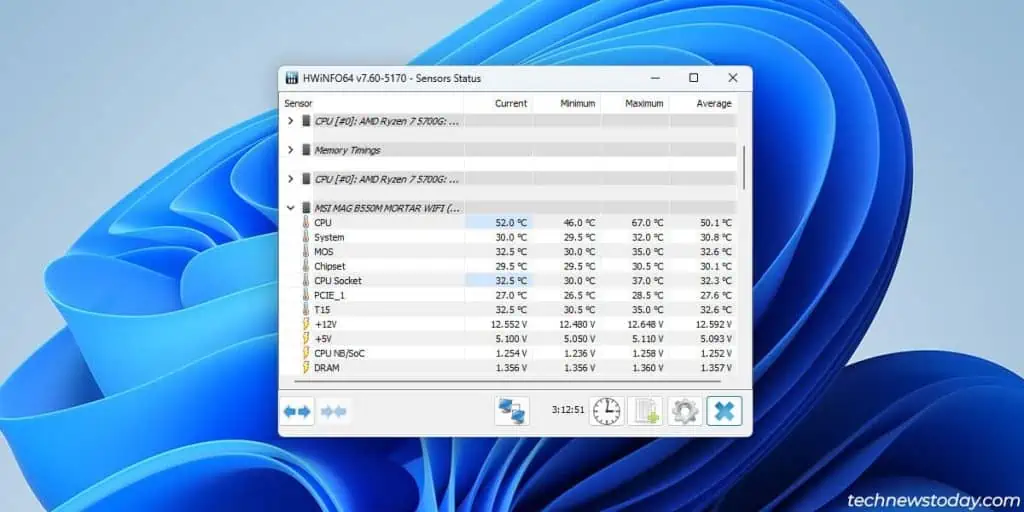Select the Memory Timings row label
Image resolution: width=1024 pixels, height=512 pixels.
[x=347, y=150]
